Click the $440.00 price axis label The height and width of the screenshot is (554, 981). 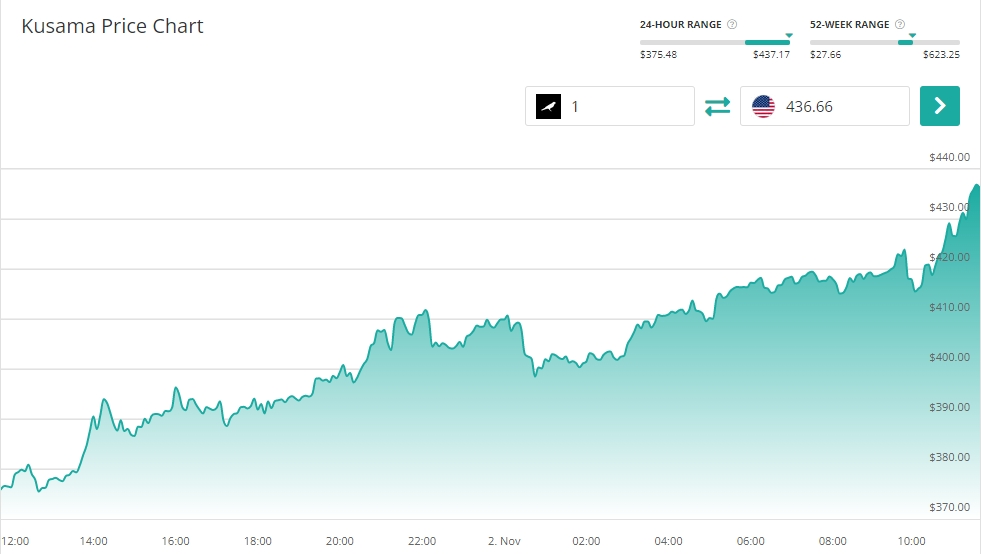point(949,157)
